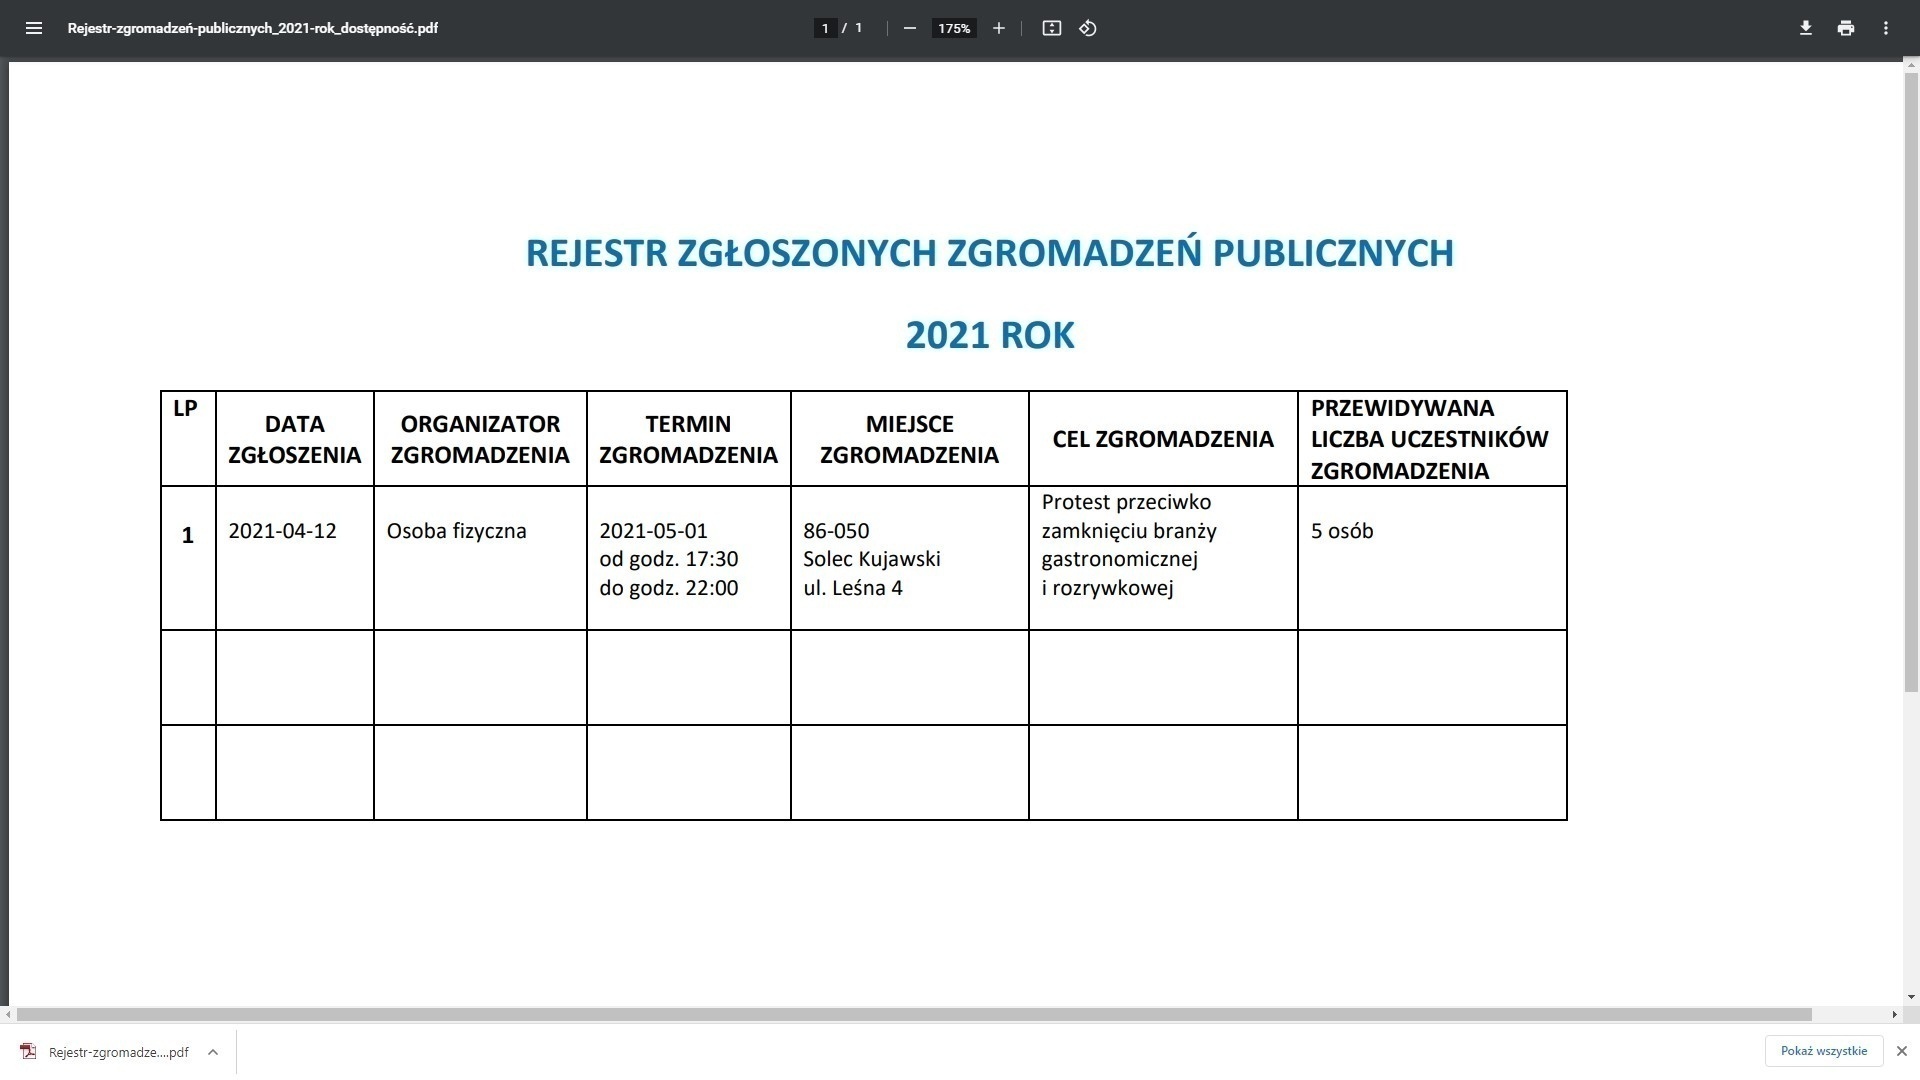
Task: Zoom in with the plus icon
Action: 998,28
